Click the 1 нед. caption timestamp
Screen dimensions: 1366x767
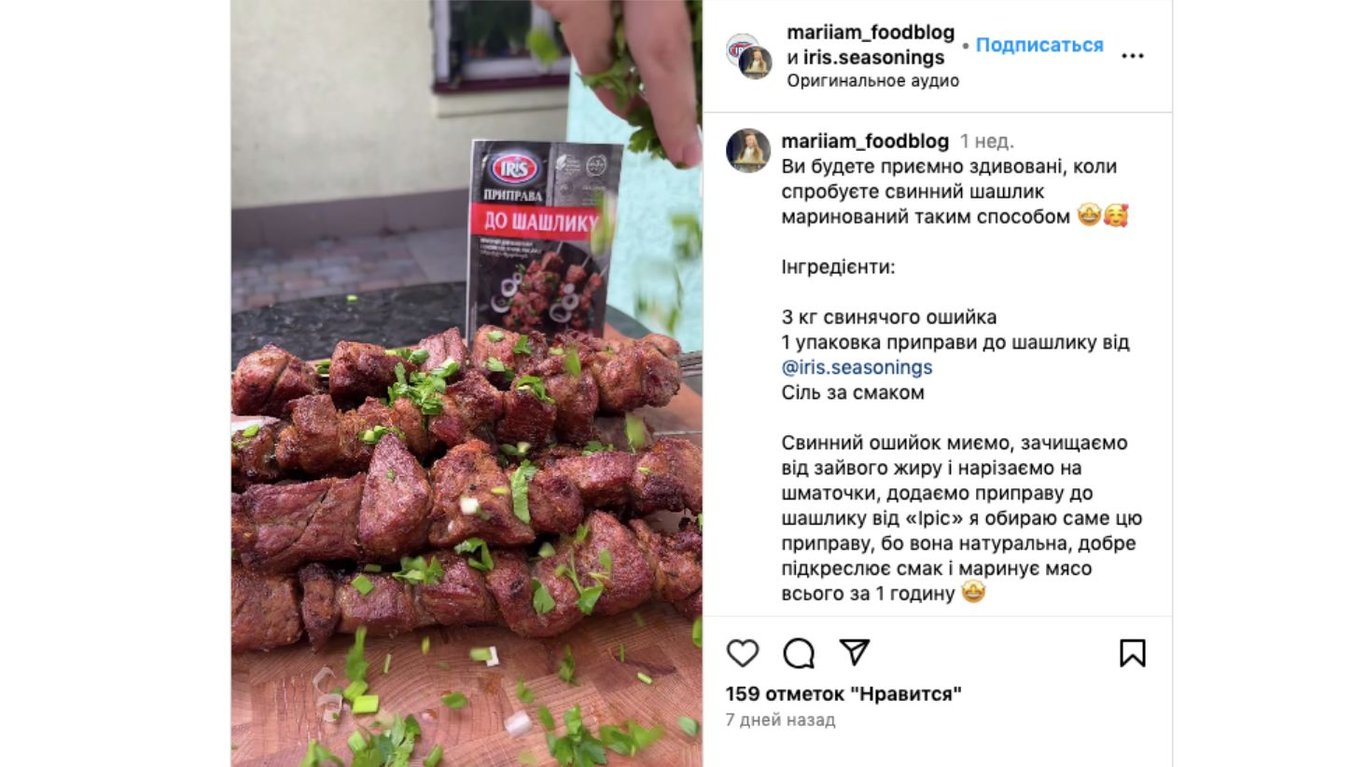coord(987,141)
